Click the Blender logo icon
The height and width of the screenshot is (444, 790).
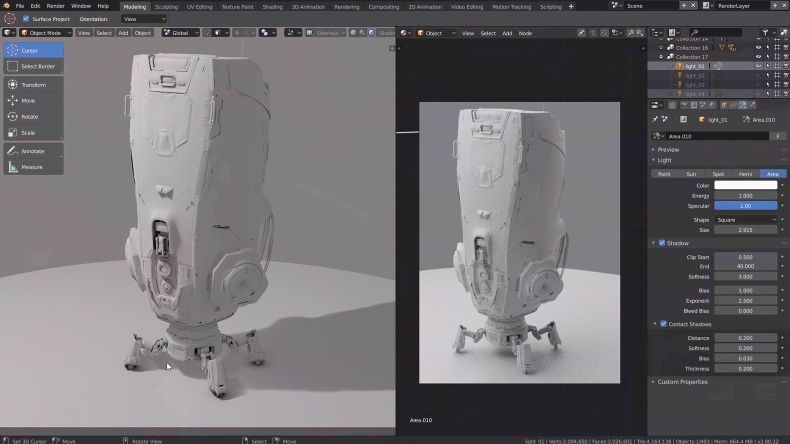(7, 6)
